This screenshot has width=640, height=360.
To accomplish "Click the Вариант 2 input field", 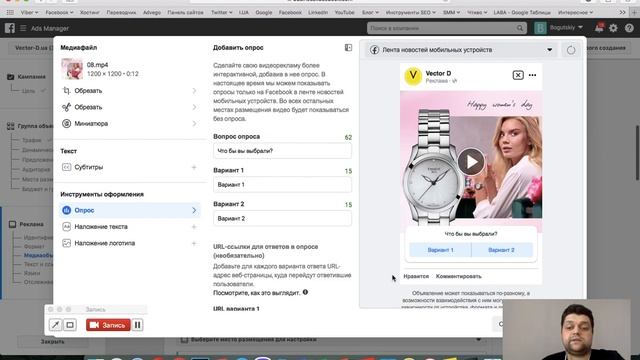I will pos(282,218).
